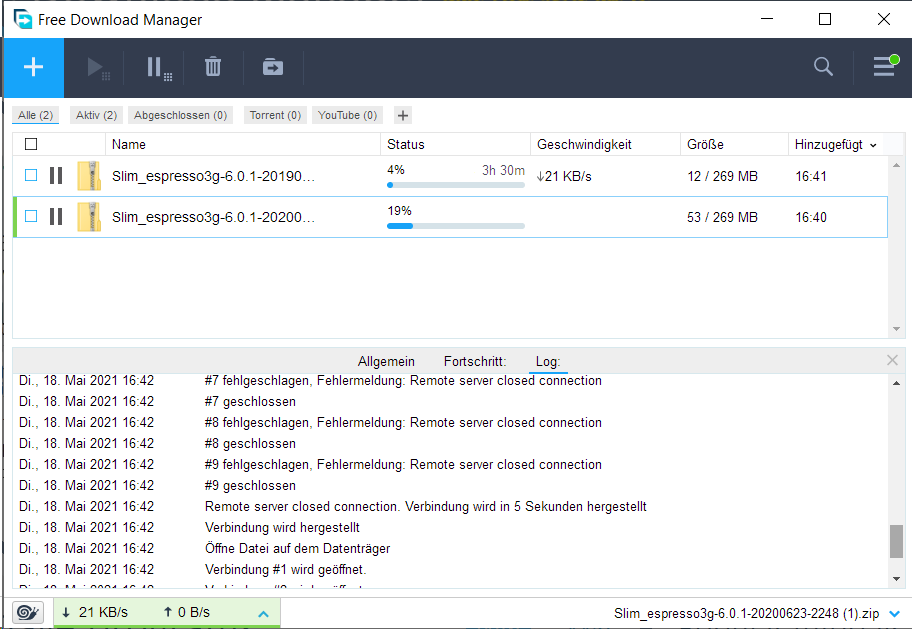The image size is (912, 629).
Task: Click log line '#8 geschlossen'
Action: (250, 443)
